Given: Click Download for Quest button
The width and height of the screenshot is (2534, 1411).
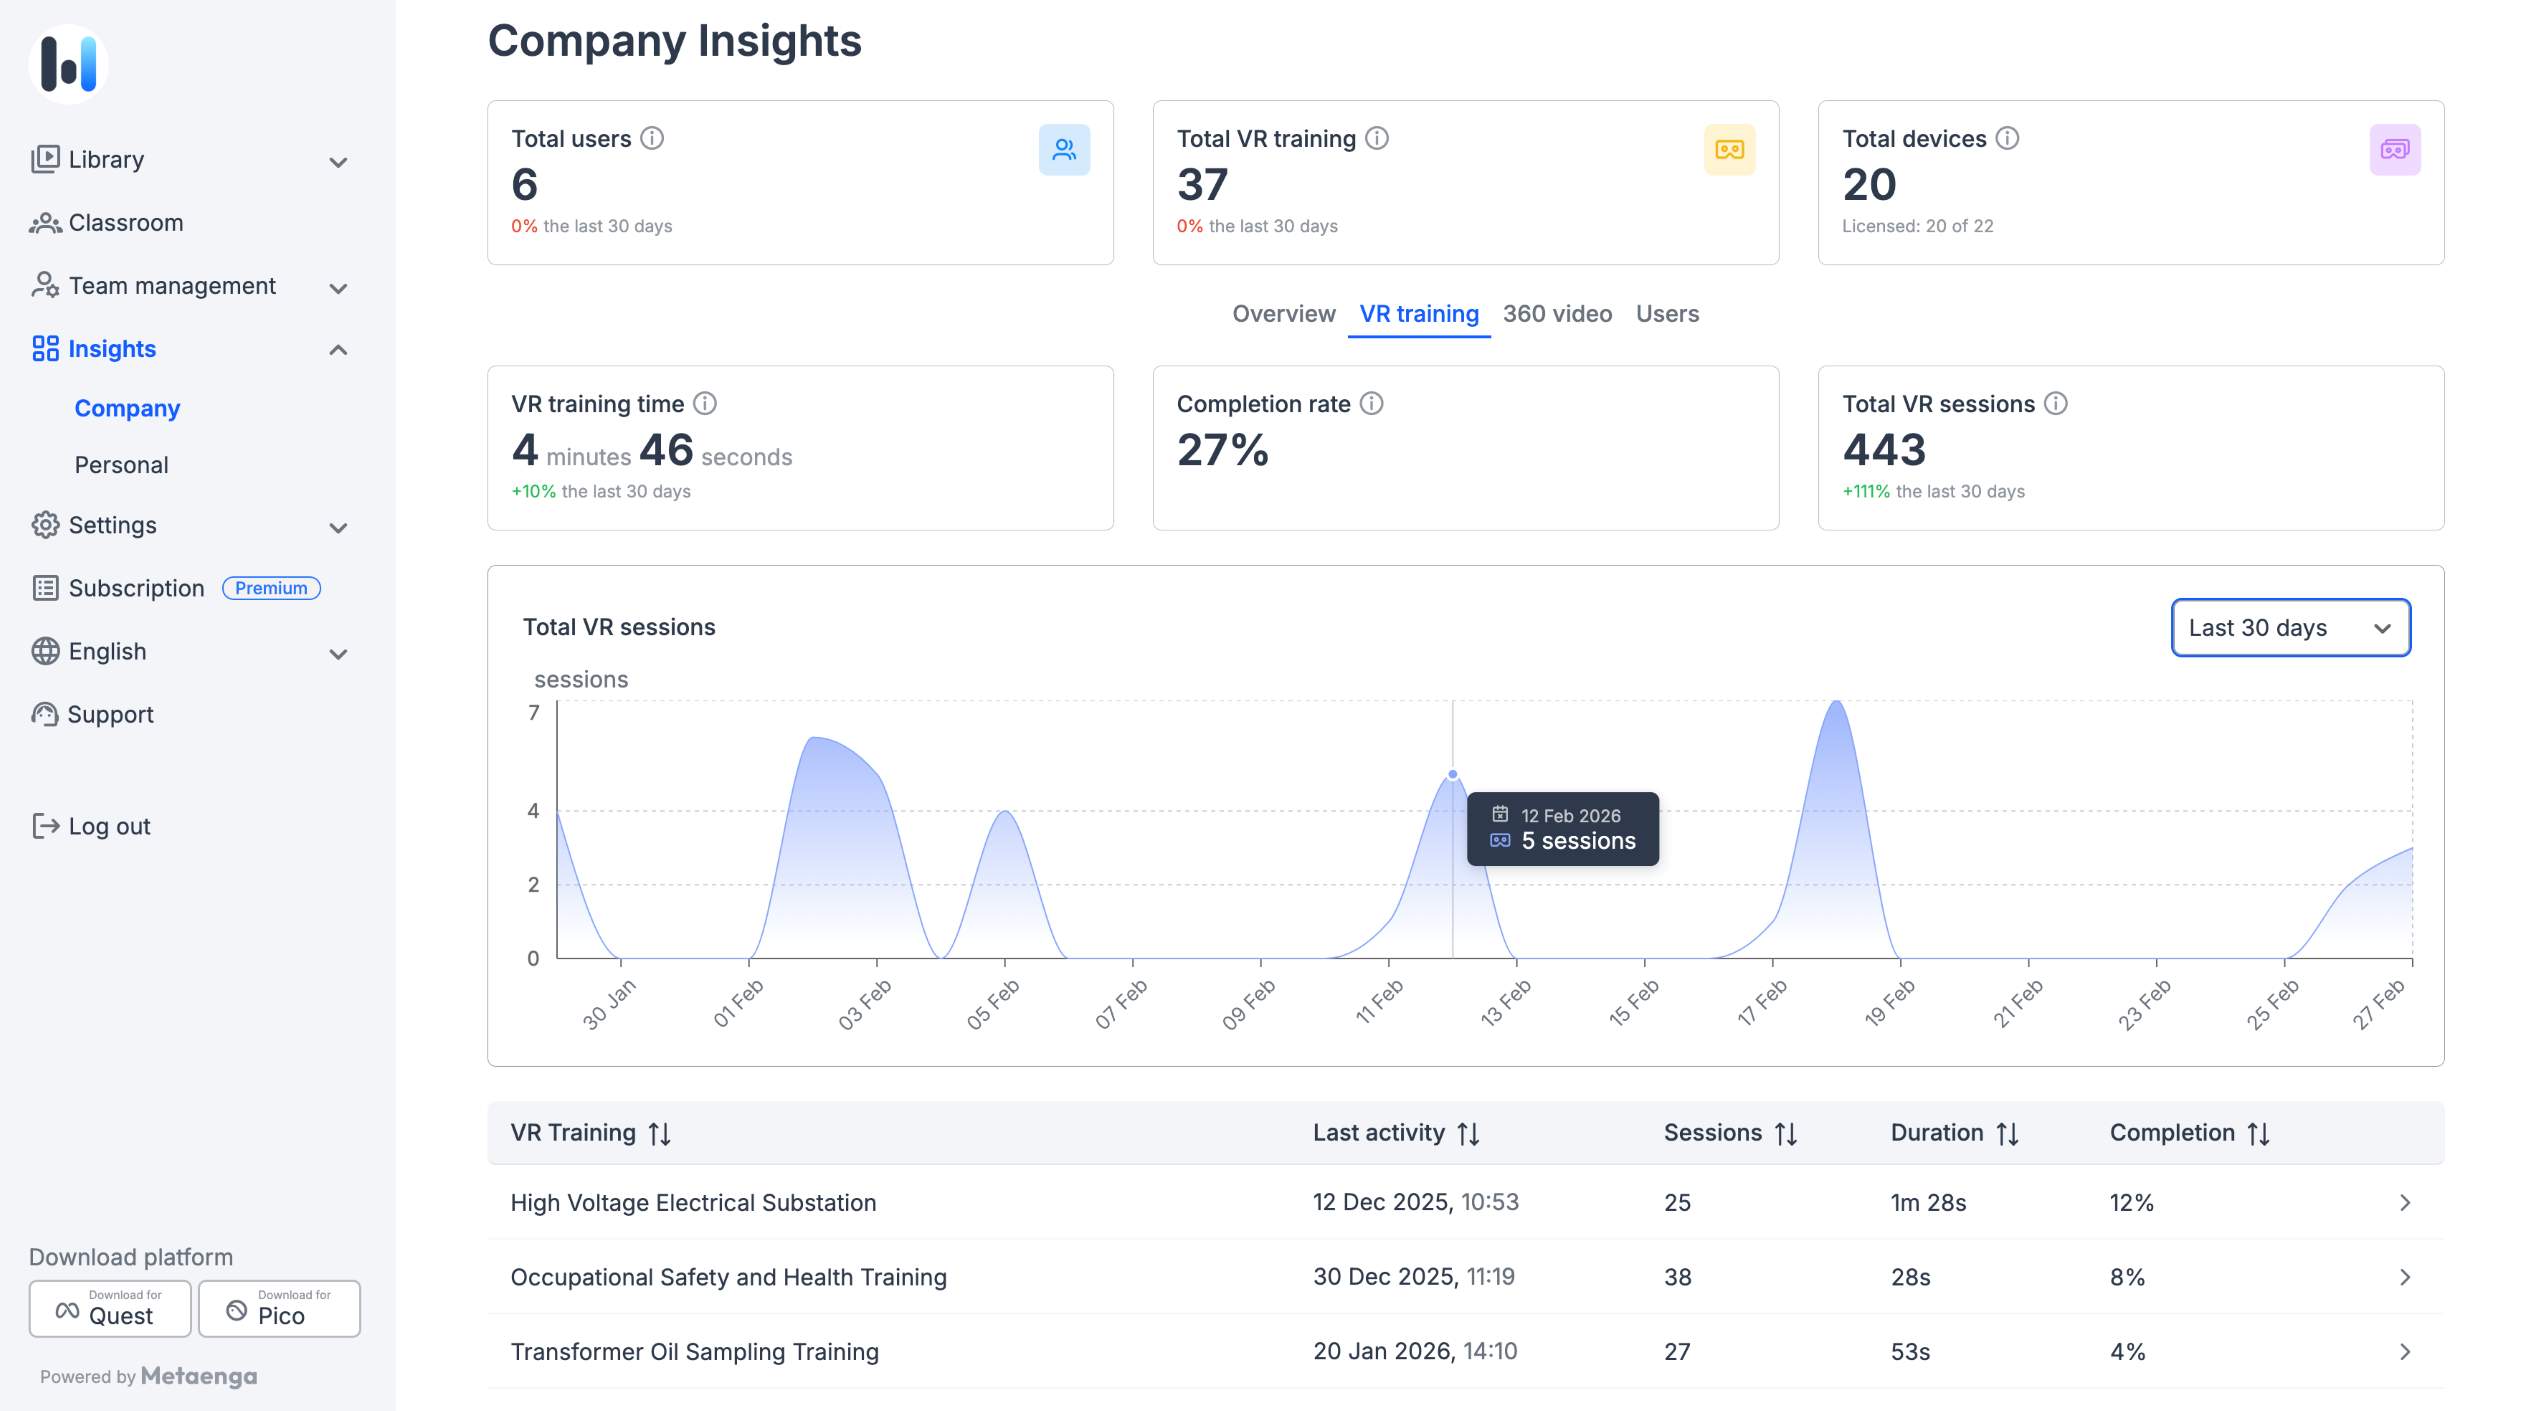Looking at the screenshot, I should point(110,1308).
